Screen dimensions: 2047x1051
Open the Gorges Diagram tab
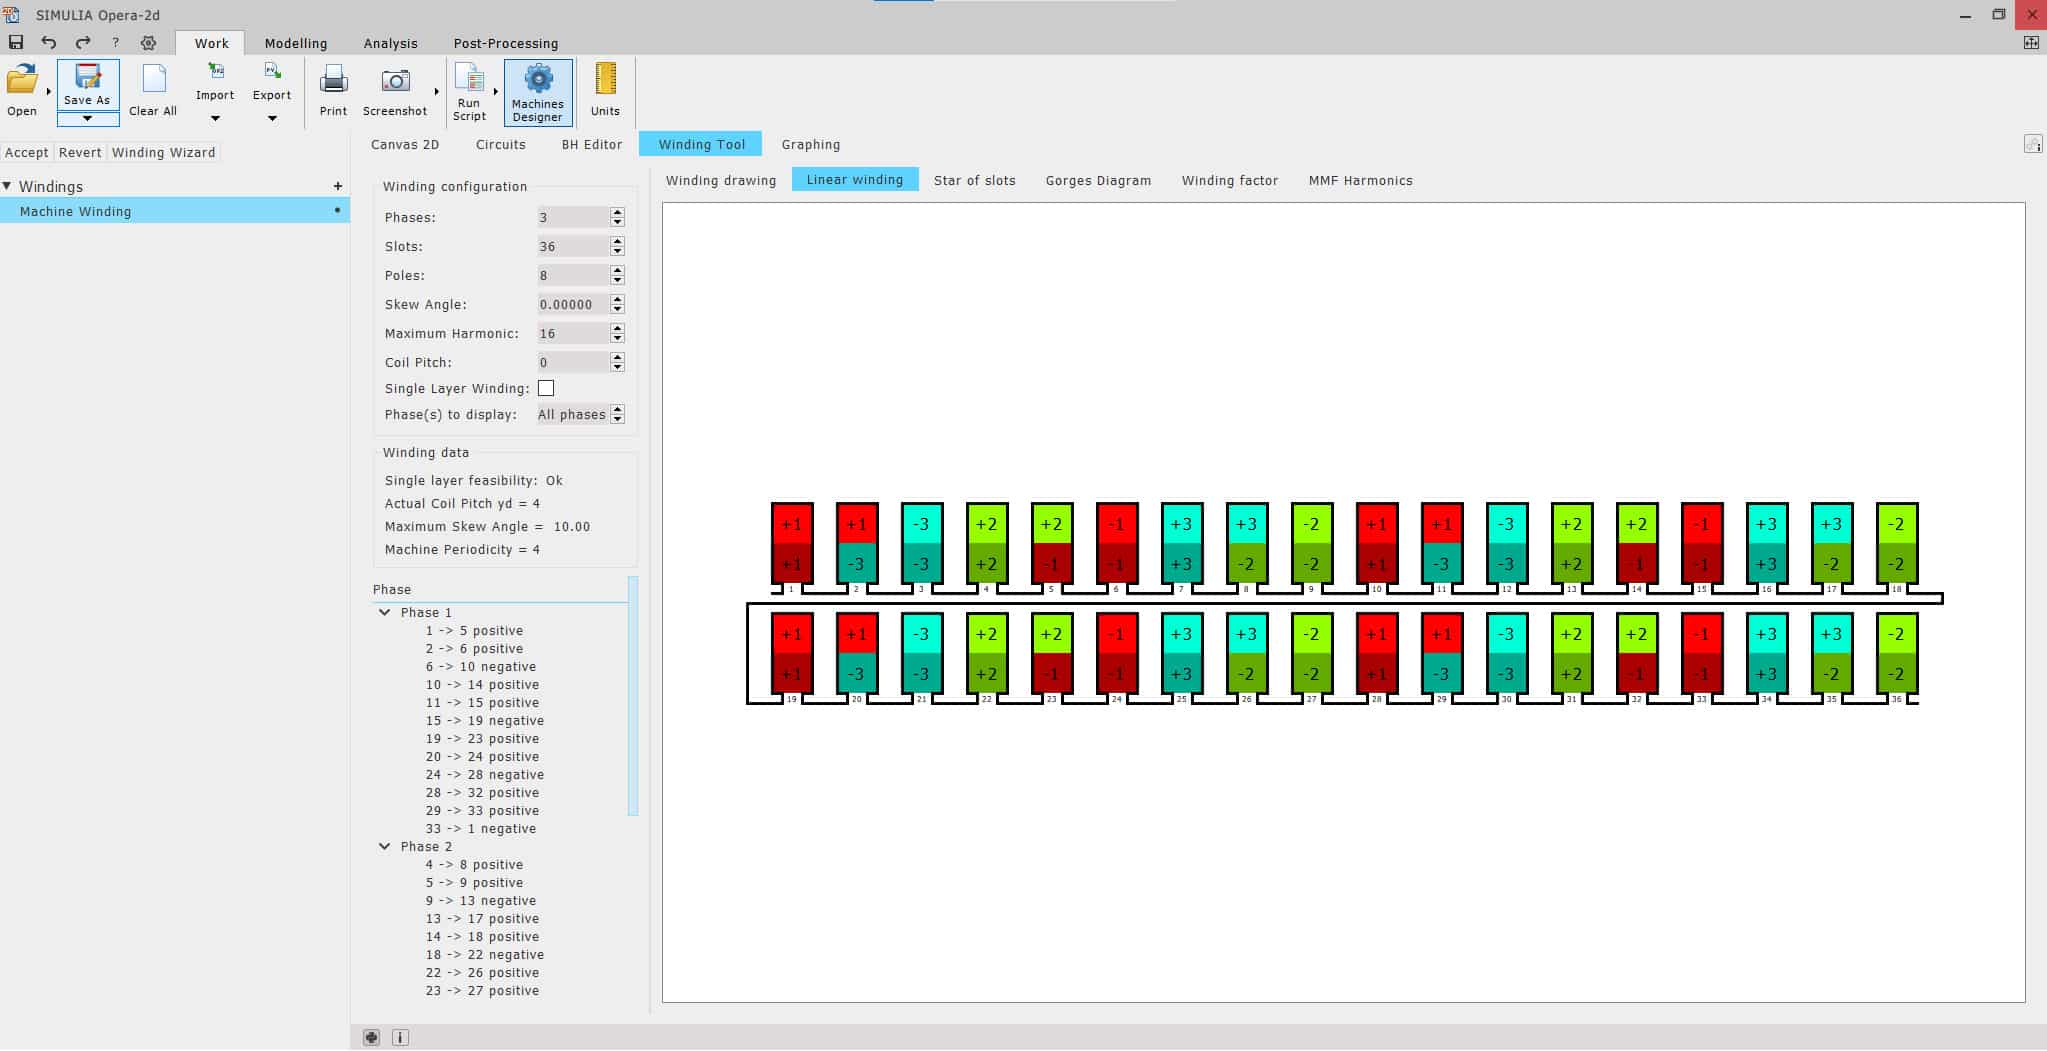point(1099,180)
